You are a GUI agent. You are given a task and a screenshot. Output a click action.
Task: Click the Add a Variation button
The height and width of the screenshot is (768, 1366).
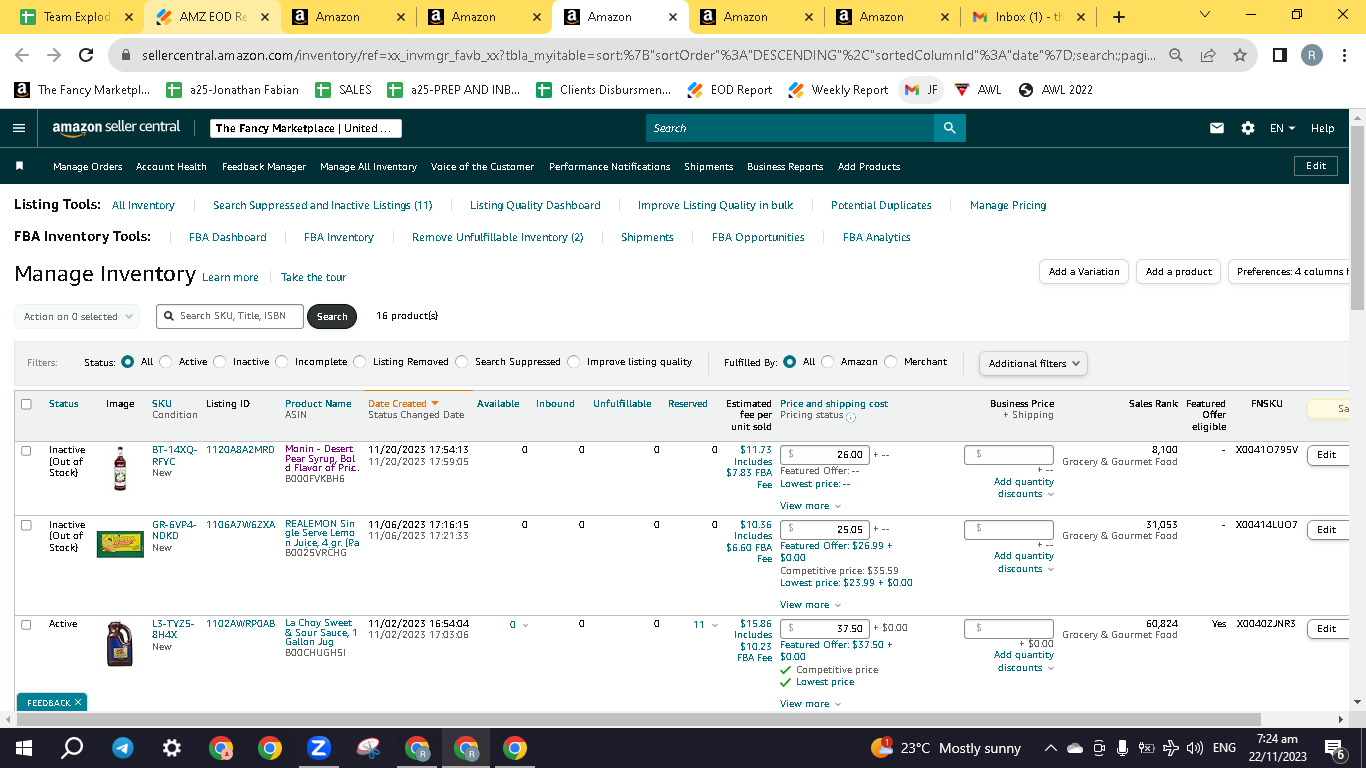(x=1084, y=272)
